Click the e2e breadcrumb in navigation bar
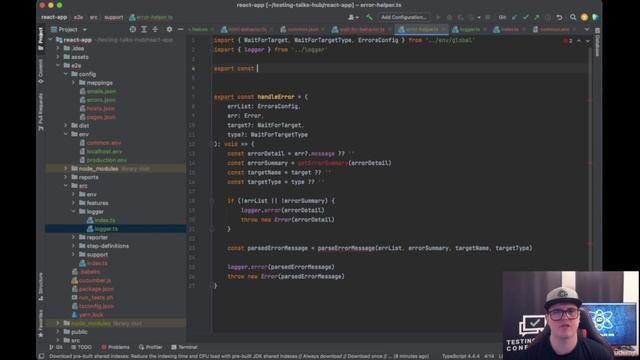The image size is (640, 360). pos(78,17)
